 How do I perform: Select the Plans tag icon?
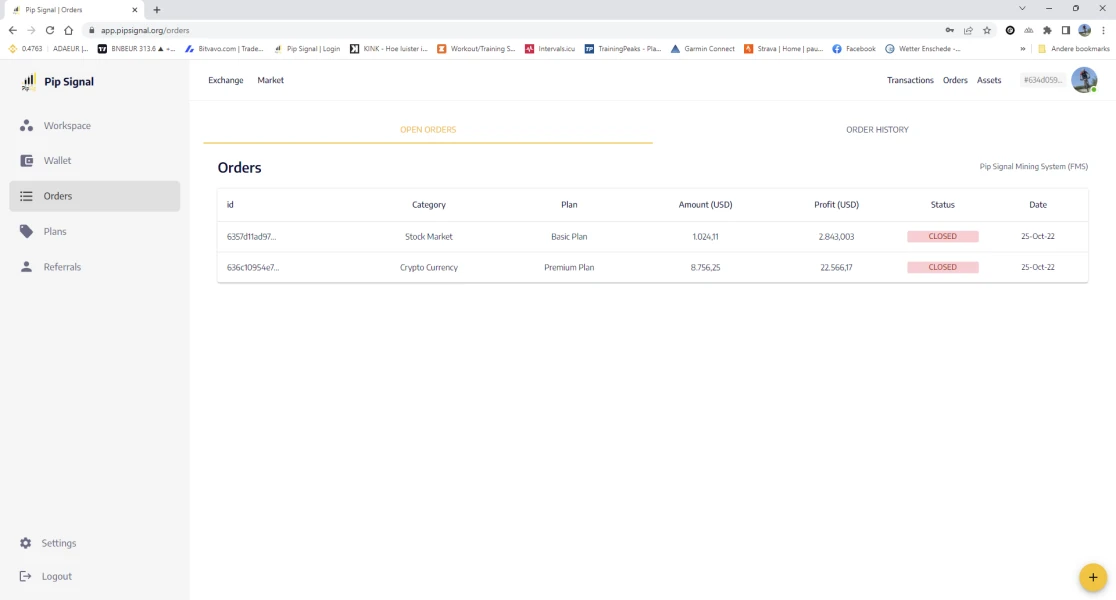pyautogui.click(x=27, y=231)
